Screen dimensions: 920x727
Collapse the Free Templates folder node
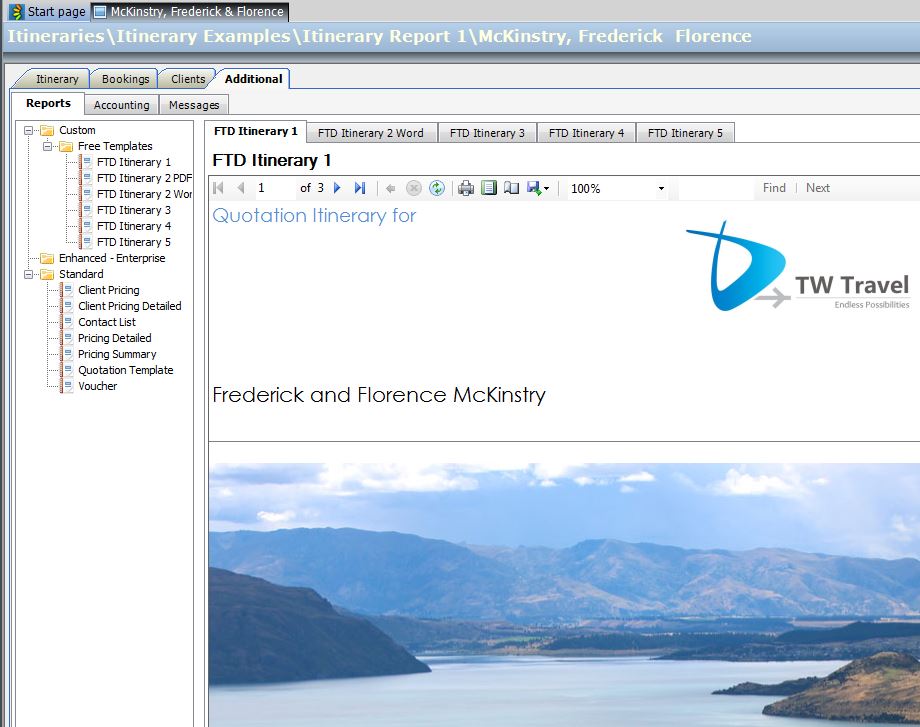pyautogui.click(x=48, y=146)
